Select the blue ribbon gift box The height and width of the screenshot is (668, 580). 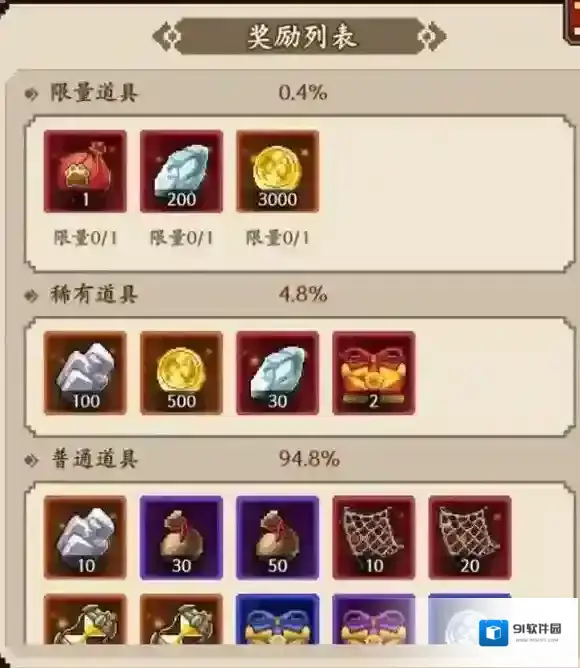277,619
